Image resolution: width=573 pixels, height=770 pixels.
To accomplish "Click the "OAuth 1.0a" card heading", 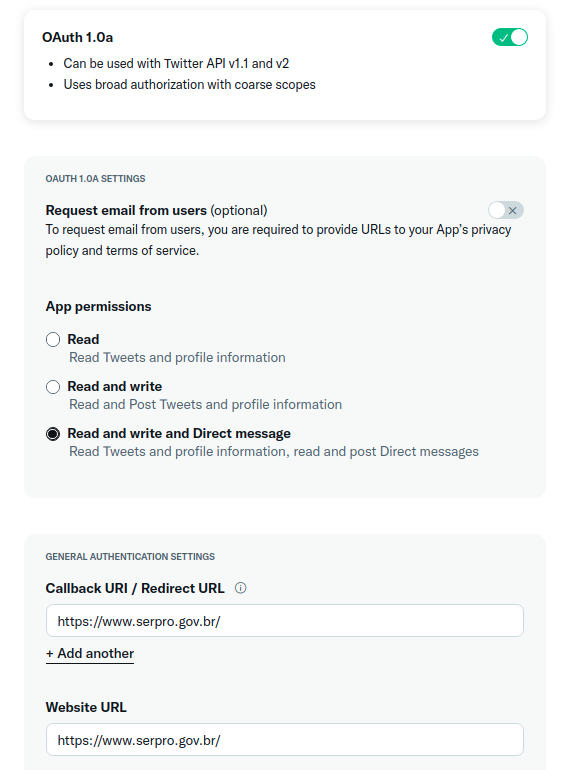I will tap(78, 37).
